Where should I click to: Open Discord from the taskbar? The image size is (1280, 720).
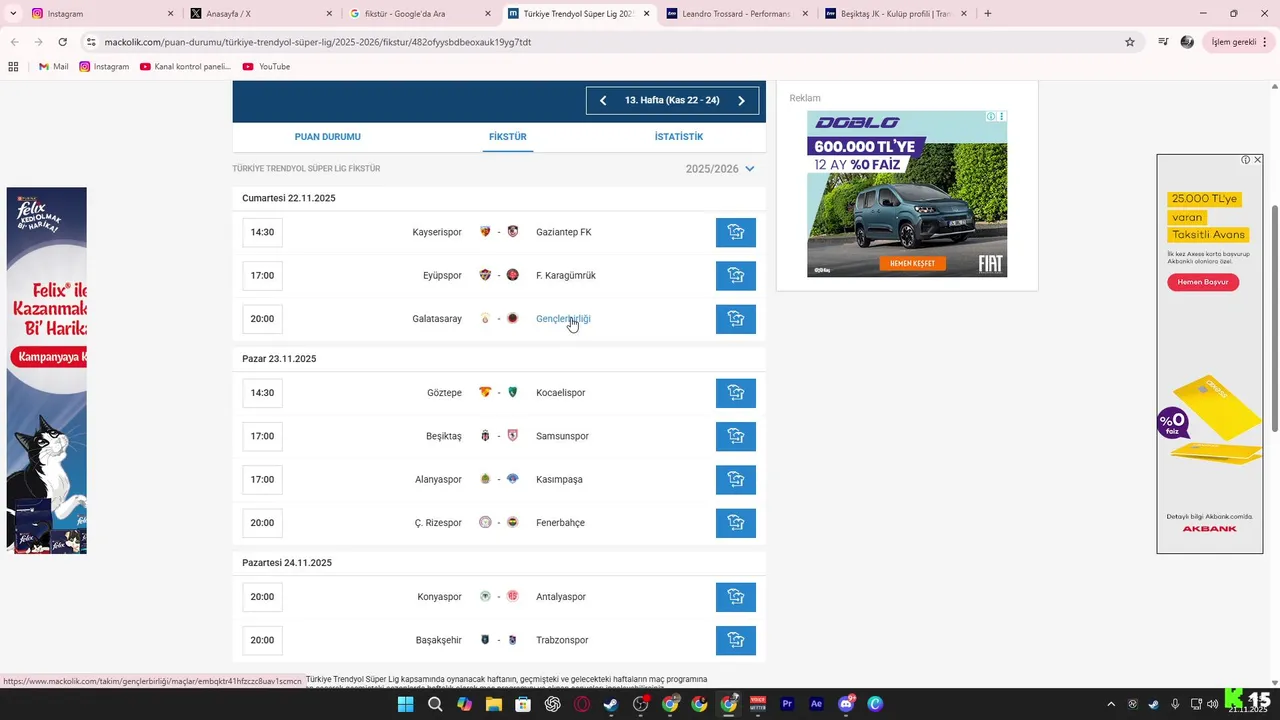point(846,704)
